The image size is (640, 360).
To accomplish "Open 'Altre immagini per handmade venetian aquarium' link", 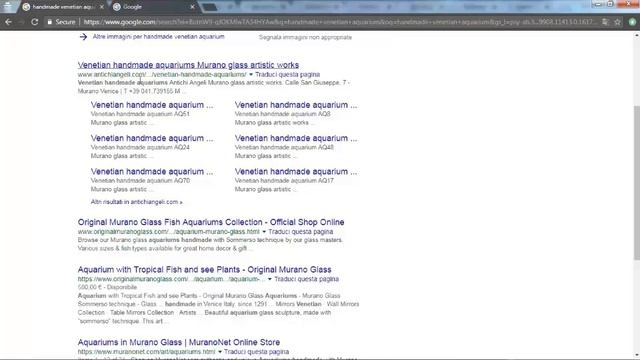I will click(158, 37).
